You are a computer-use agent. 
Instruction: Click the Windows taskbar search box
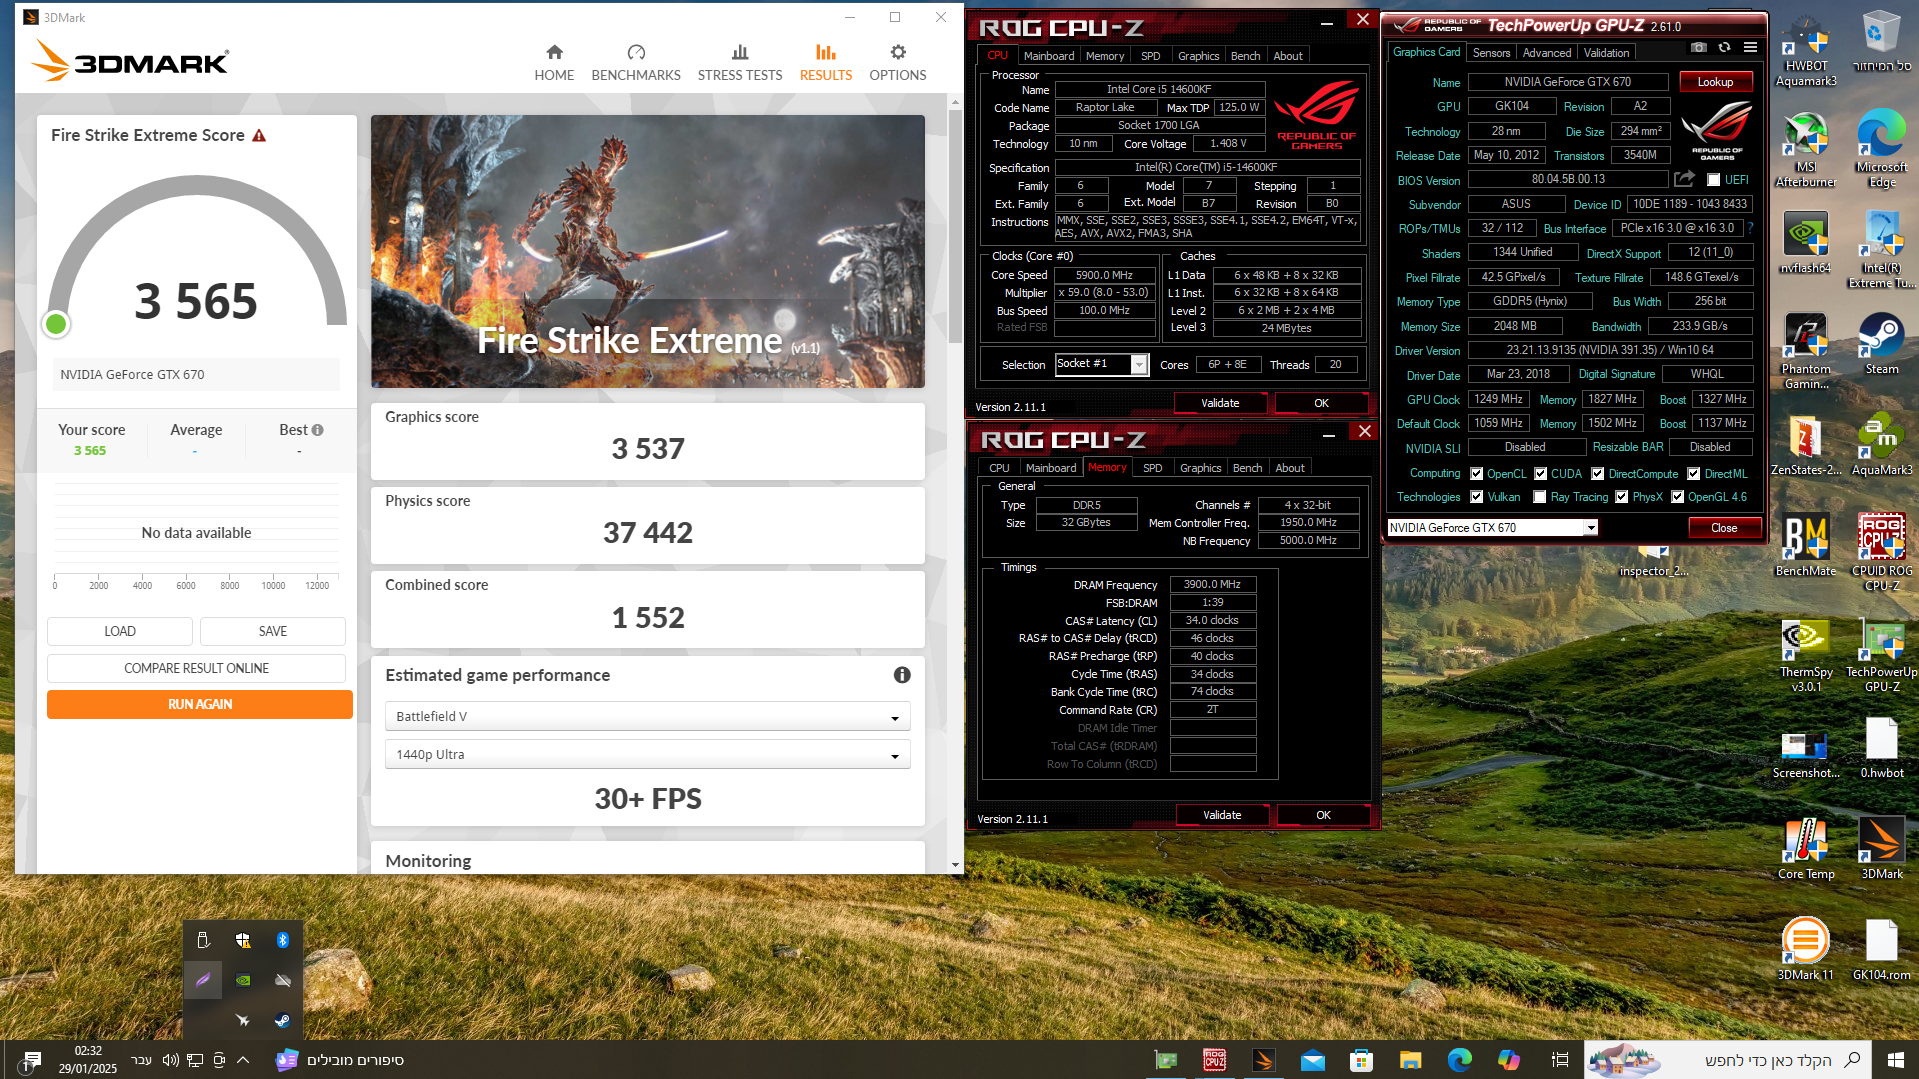coord(1727,1060)
